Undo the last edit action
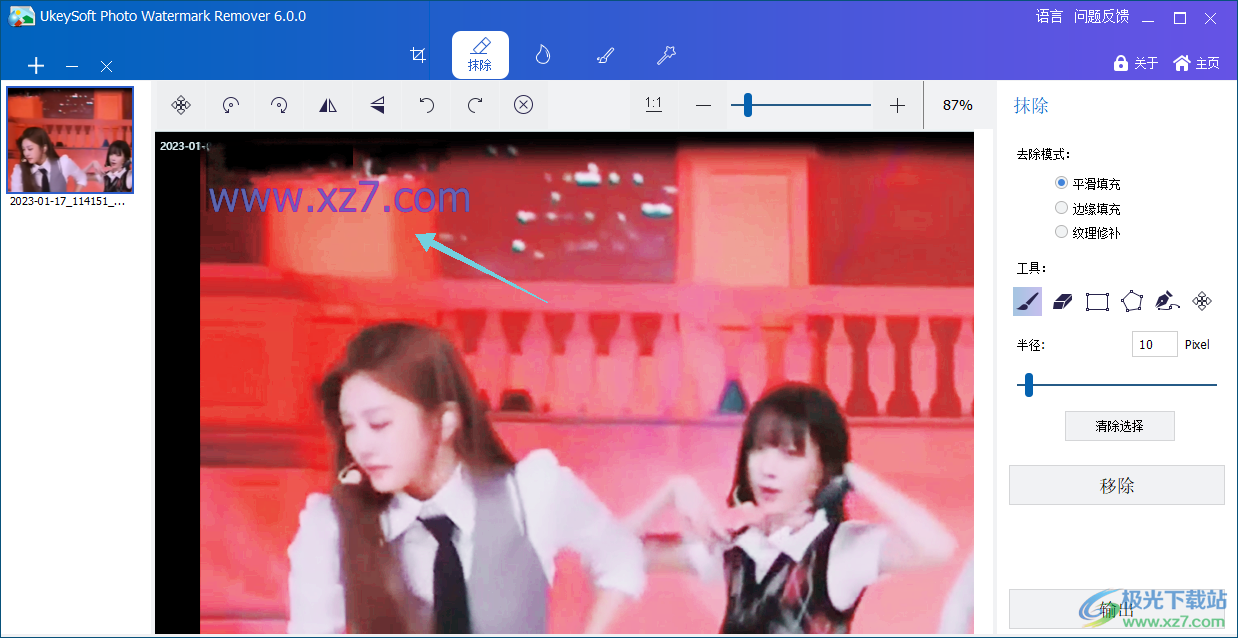1238x638 pixels. pos(426,105)
